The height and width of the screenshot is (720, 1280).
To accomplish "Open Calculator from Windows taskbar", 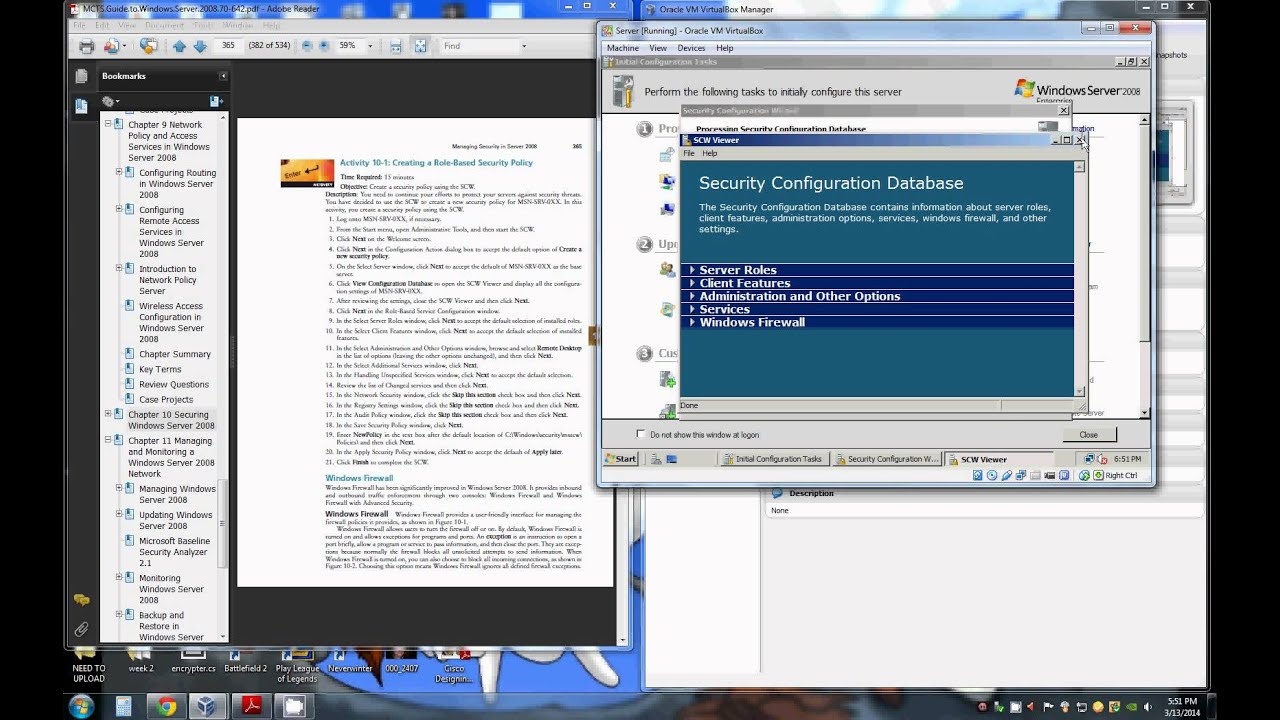I will (x=123, y=706).
